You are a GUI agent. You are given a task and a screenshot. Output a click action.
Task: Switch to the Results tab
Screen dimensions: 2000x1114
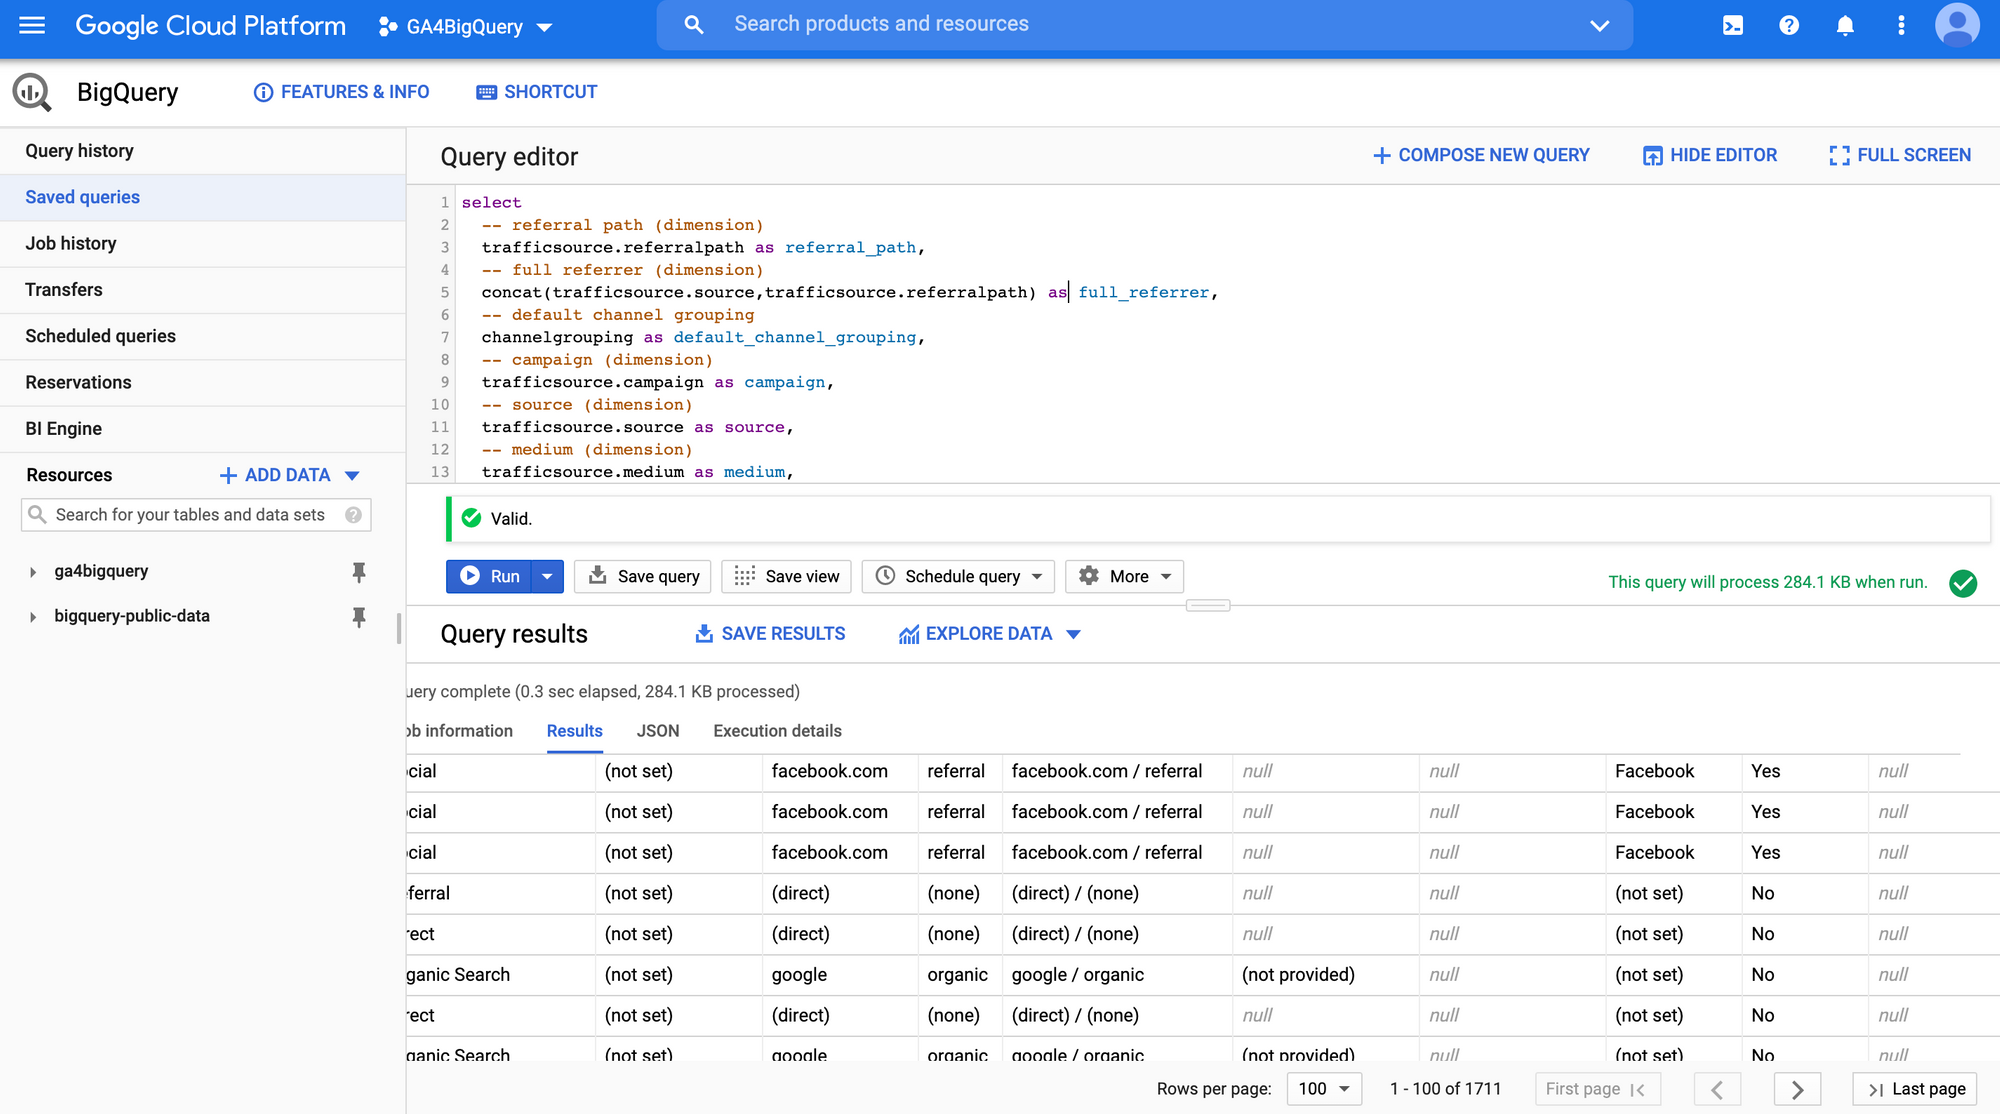coord(575,731)
